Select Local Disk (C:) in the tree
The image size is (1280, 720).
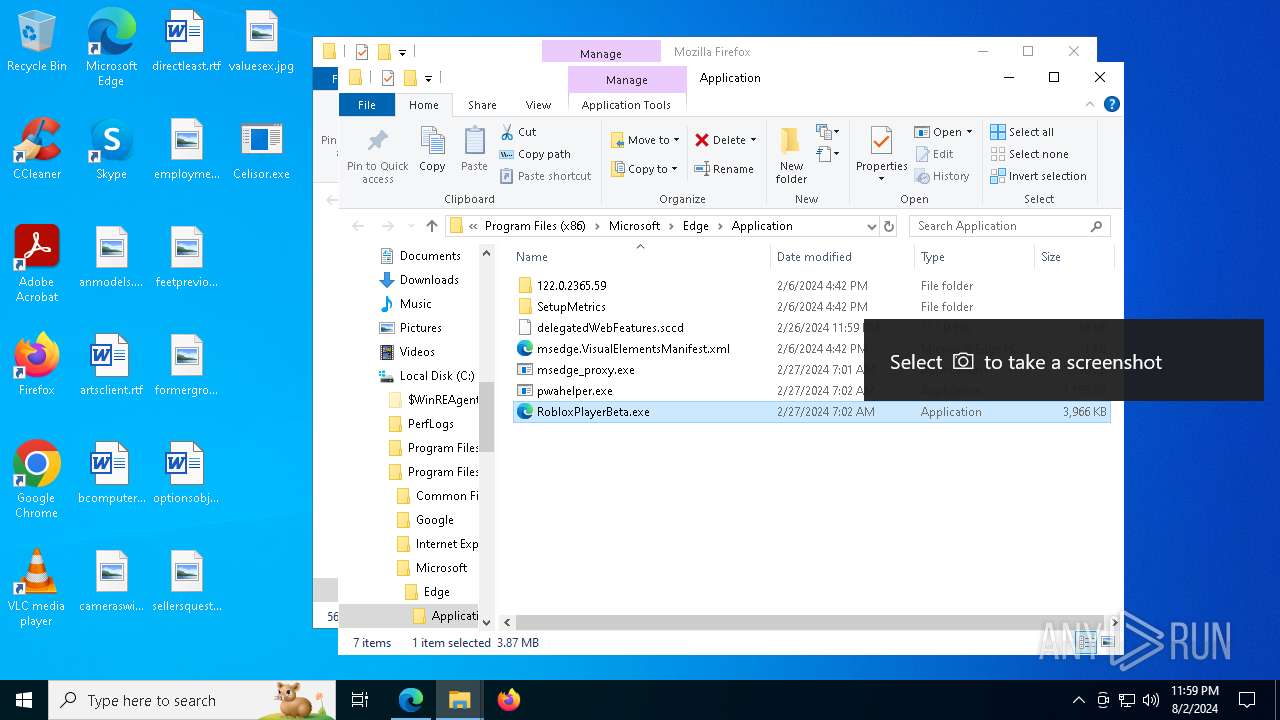coord(437,376)
